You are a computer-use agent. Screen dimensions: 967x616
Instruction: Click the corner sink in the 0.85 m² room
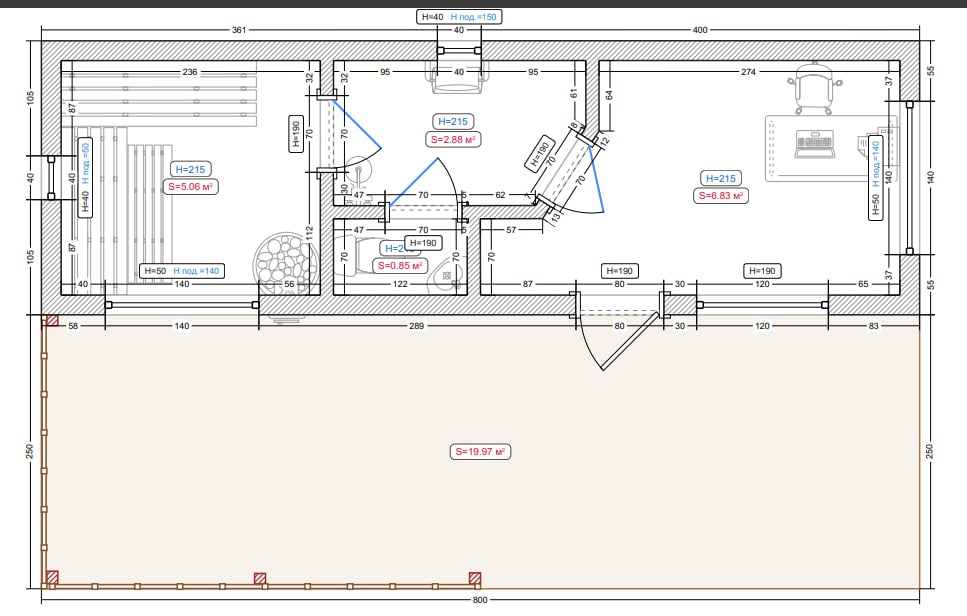pyautogui.click(x=447, y=275)
